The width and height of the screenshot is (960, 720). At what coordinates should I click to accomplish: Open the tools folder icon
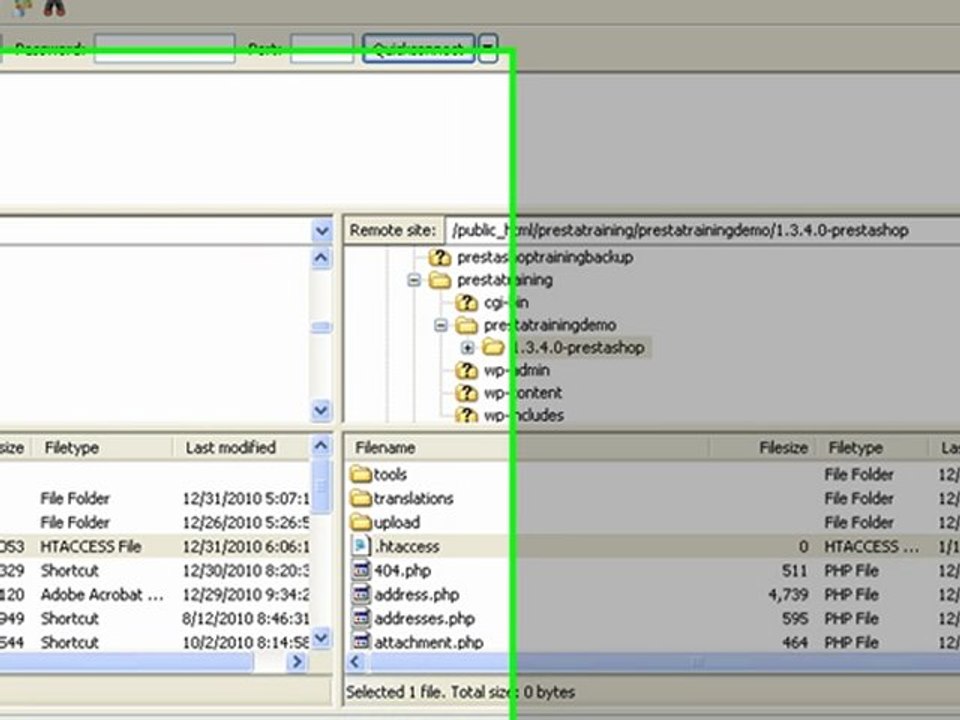(x=361, y=474)
